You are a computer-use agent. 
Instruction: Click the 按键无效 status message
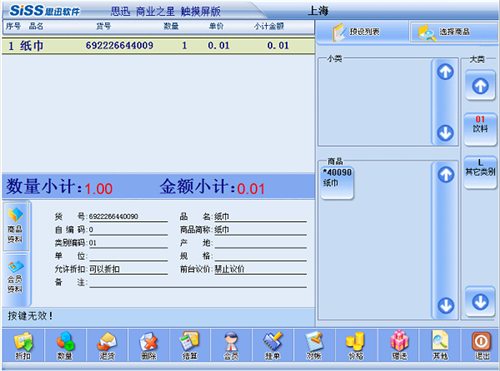point(30,316)
